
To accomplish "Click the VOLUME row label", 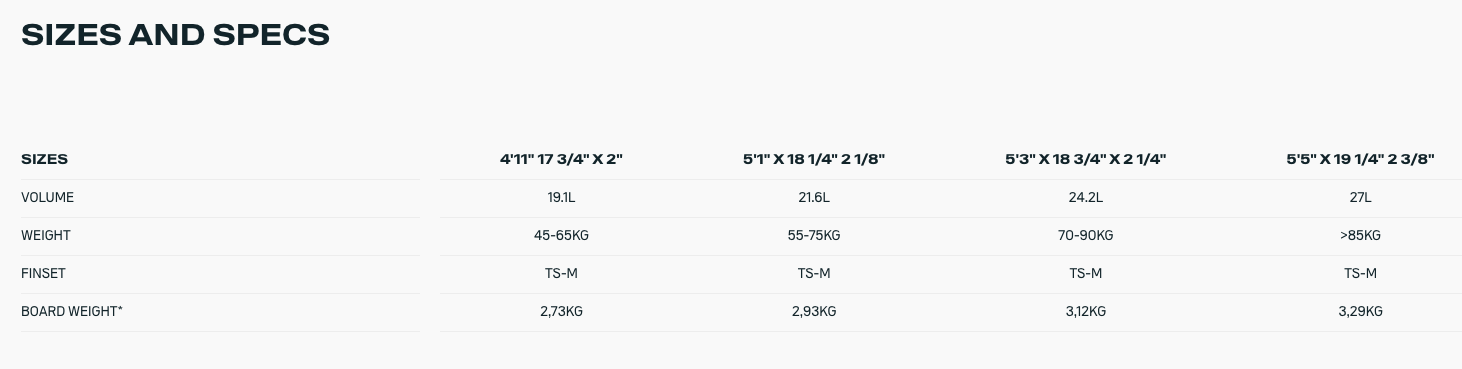I will pyautogui.click(x=47, y=197).
